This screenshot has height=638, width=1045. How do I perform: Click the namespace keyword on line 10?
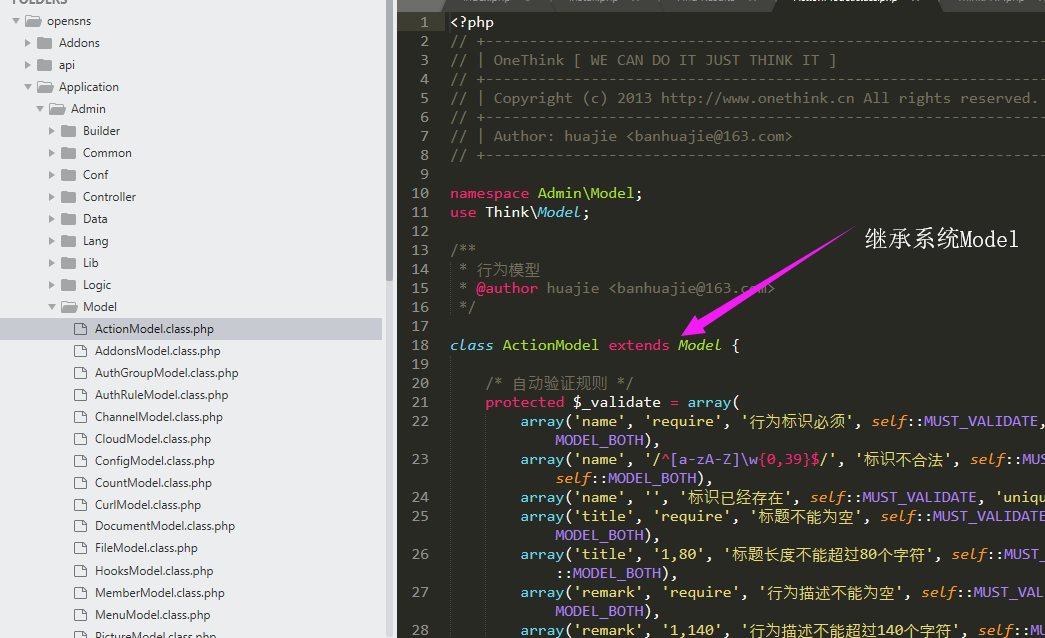coord(489,194)
